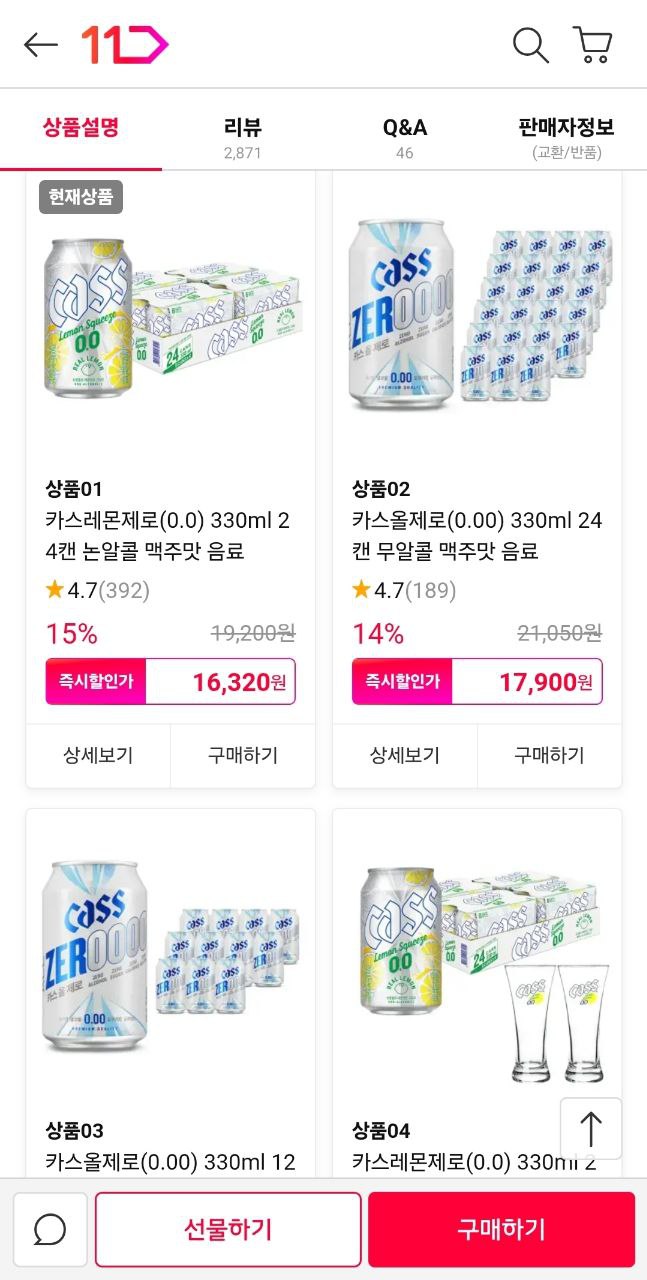Tap the 선물하기 gift button
The width and height of the screenshot is (647, 1280).
coord(228,1229)
